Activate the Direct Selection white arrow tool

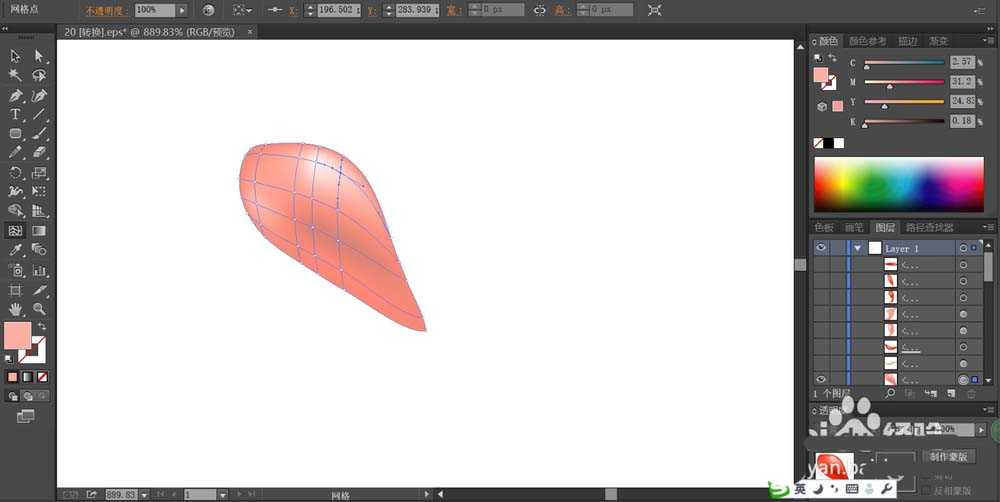click(x=39, y=56)
